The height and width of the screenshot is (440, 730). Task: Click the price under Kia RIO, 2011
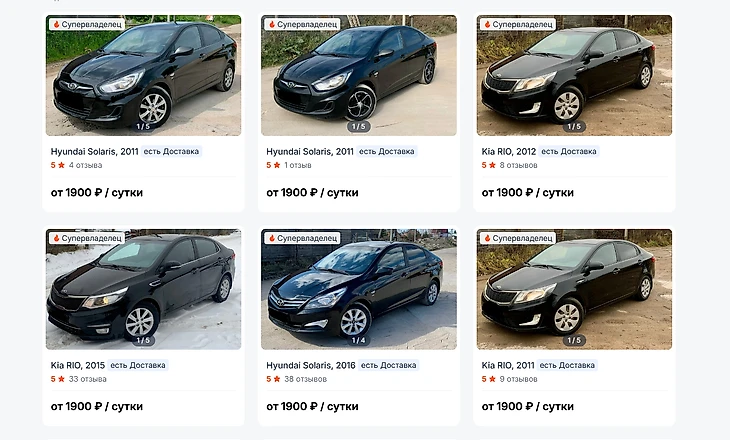pos(528,407)
